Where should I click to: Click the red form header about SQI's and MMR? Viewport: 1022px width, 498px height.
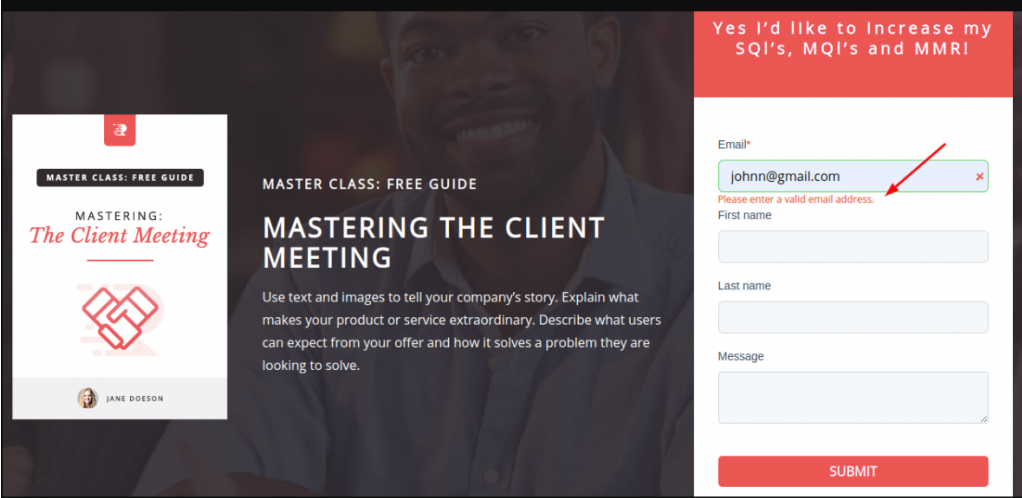tap(853, 54)
